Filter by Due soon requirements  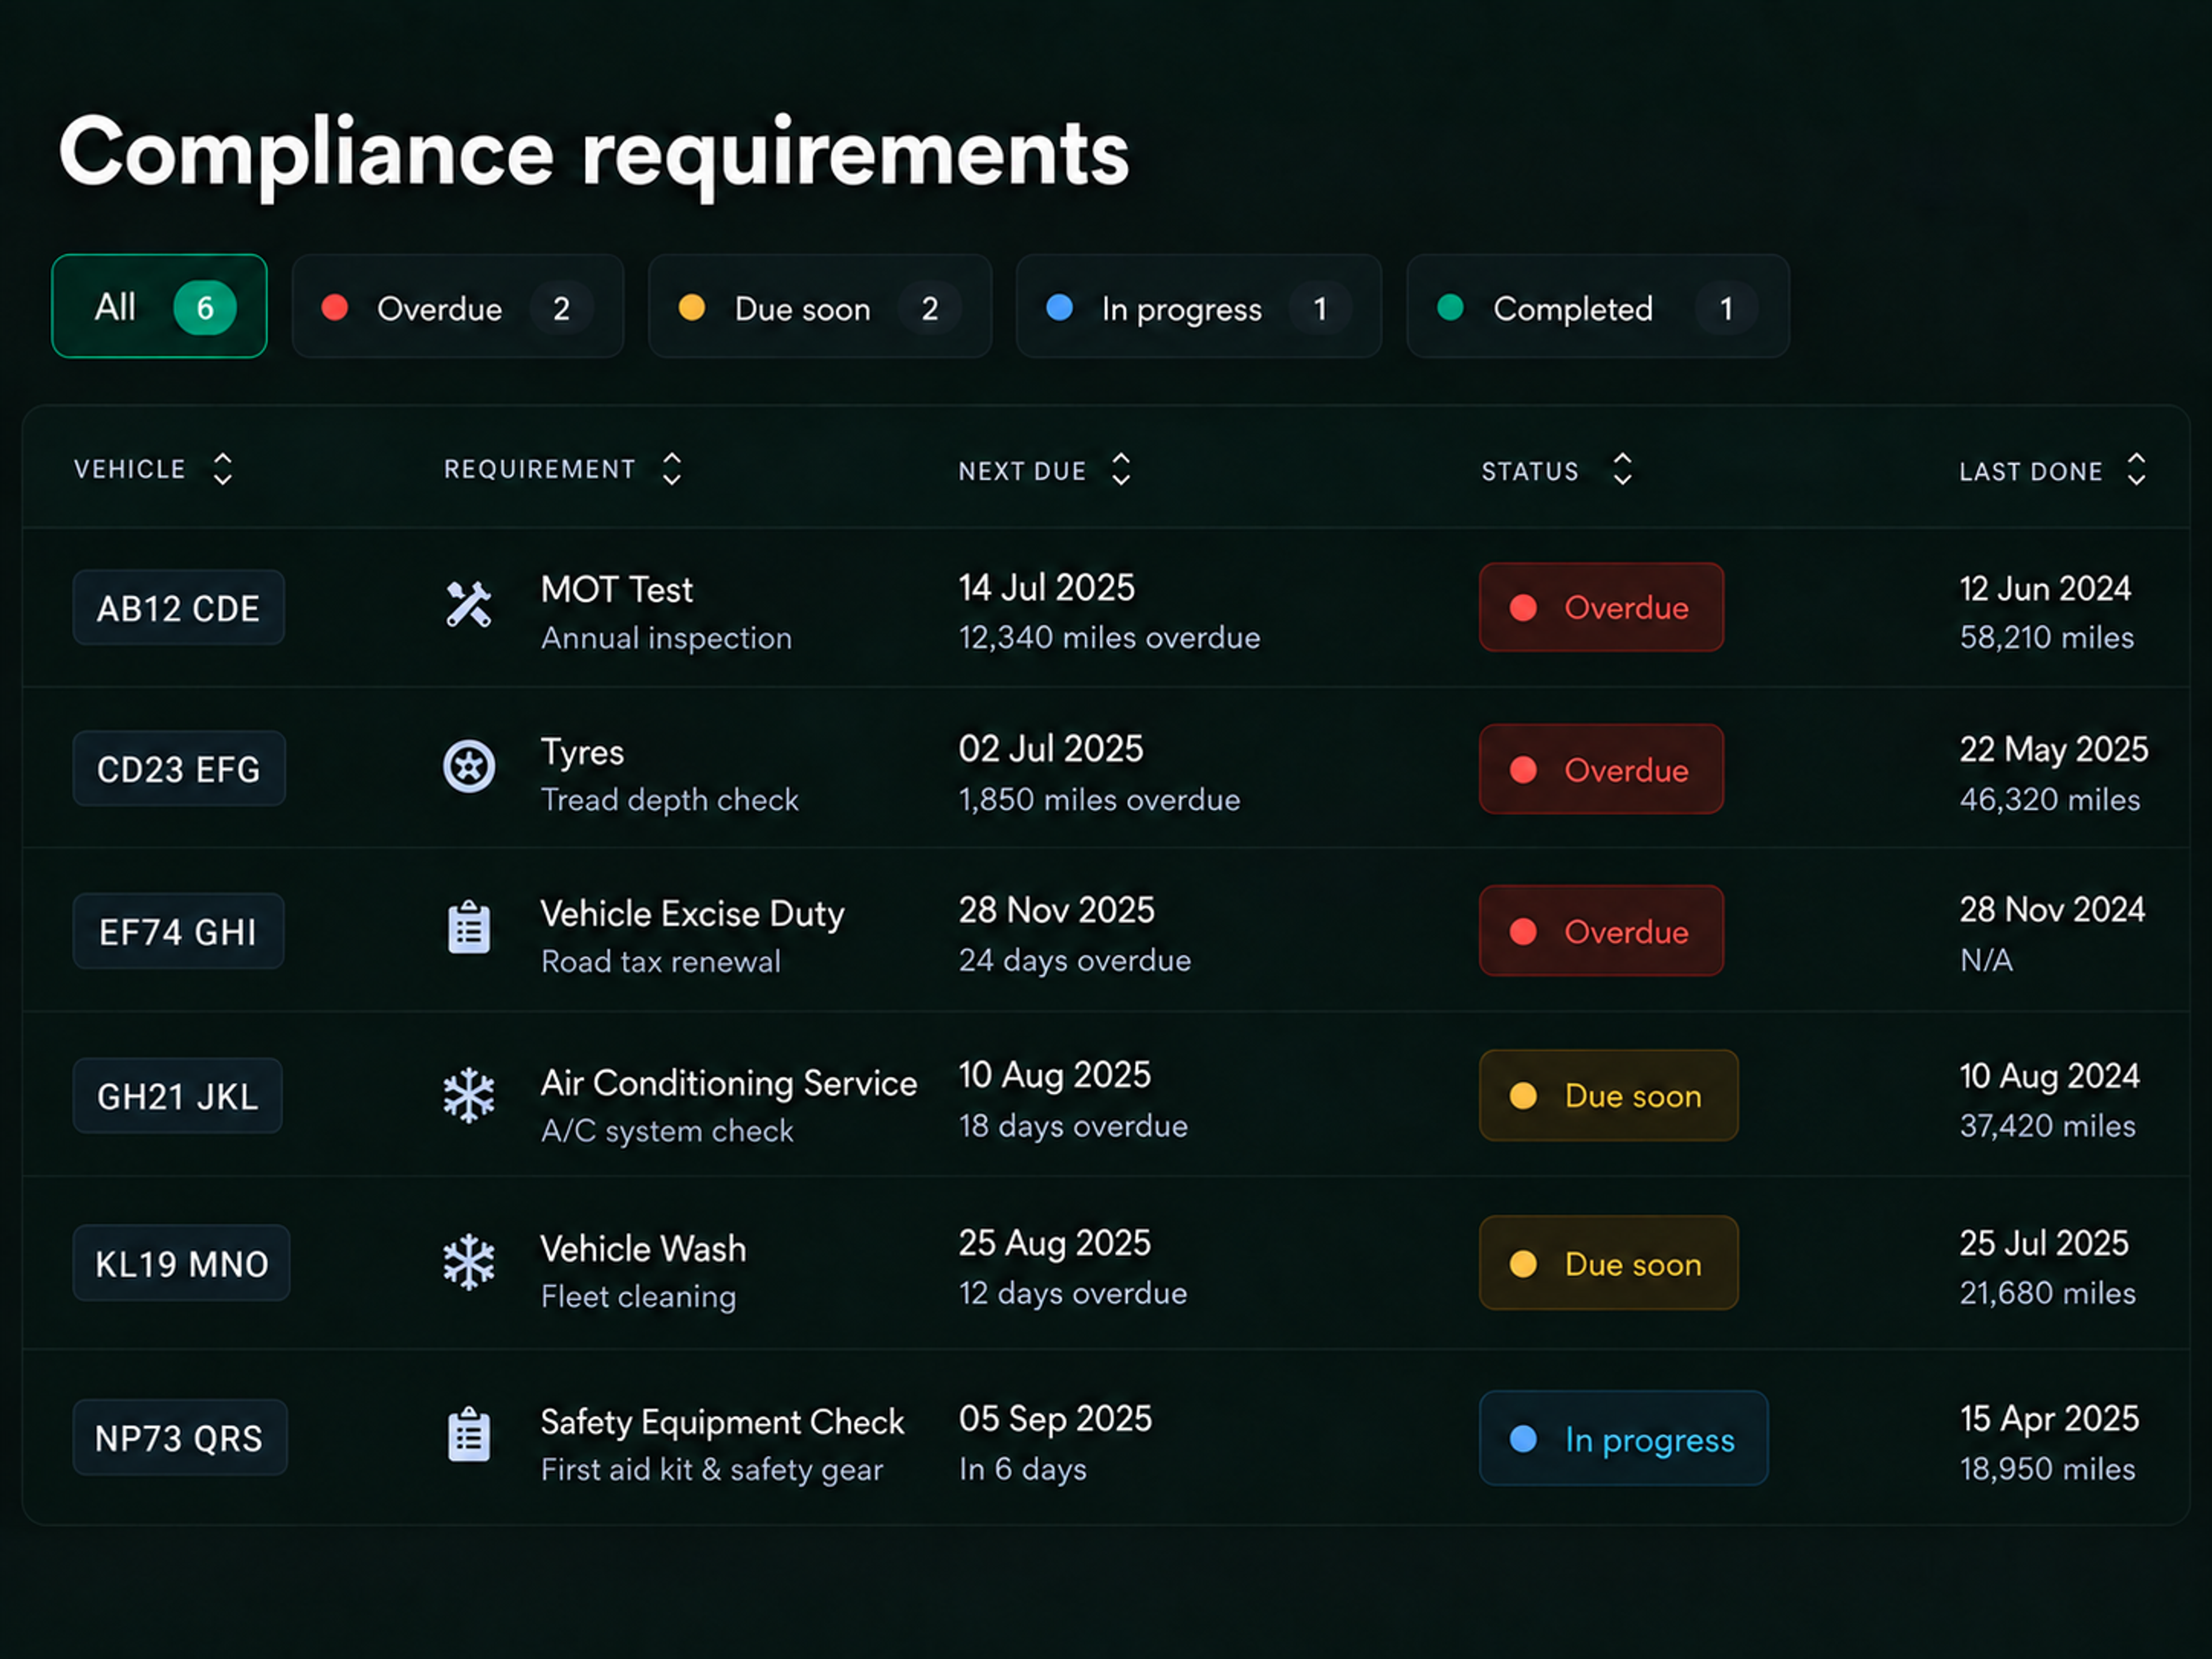point(820,306)
